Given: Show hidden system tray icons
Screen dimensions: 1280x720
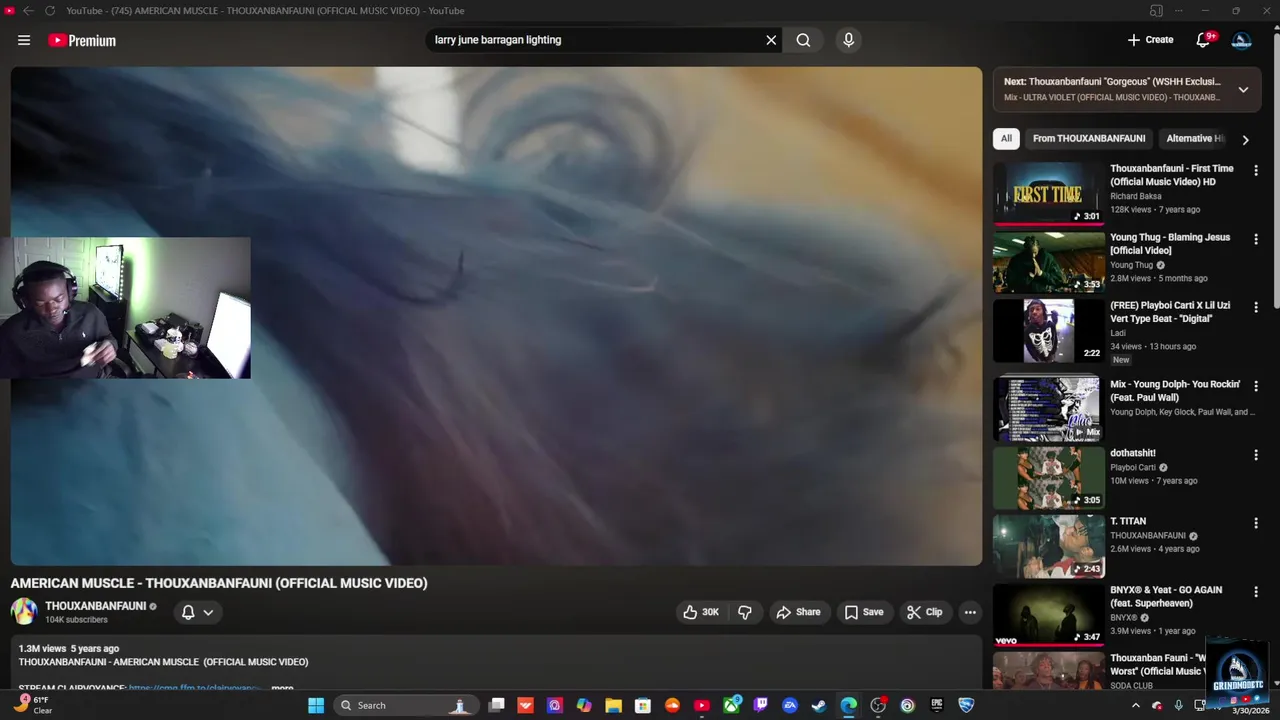Looking at the screenshot, I should pos(1135,705).
